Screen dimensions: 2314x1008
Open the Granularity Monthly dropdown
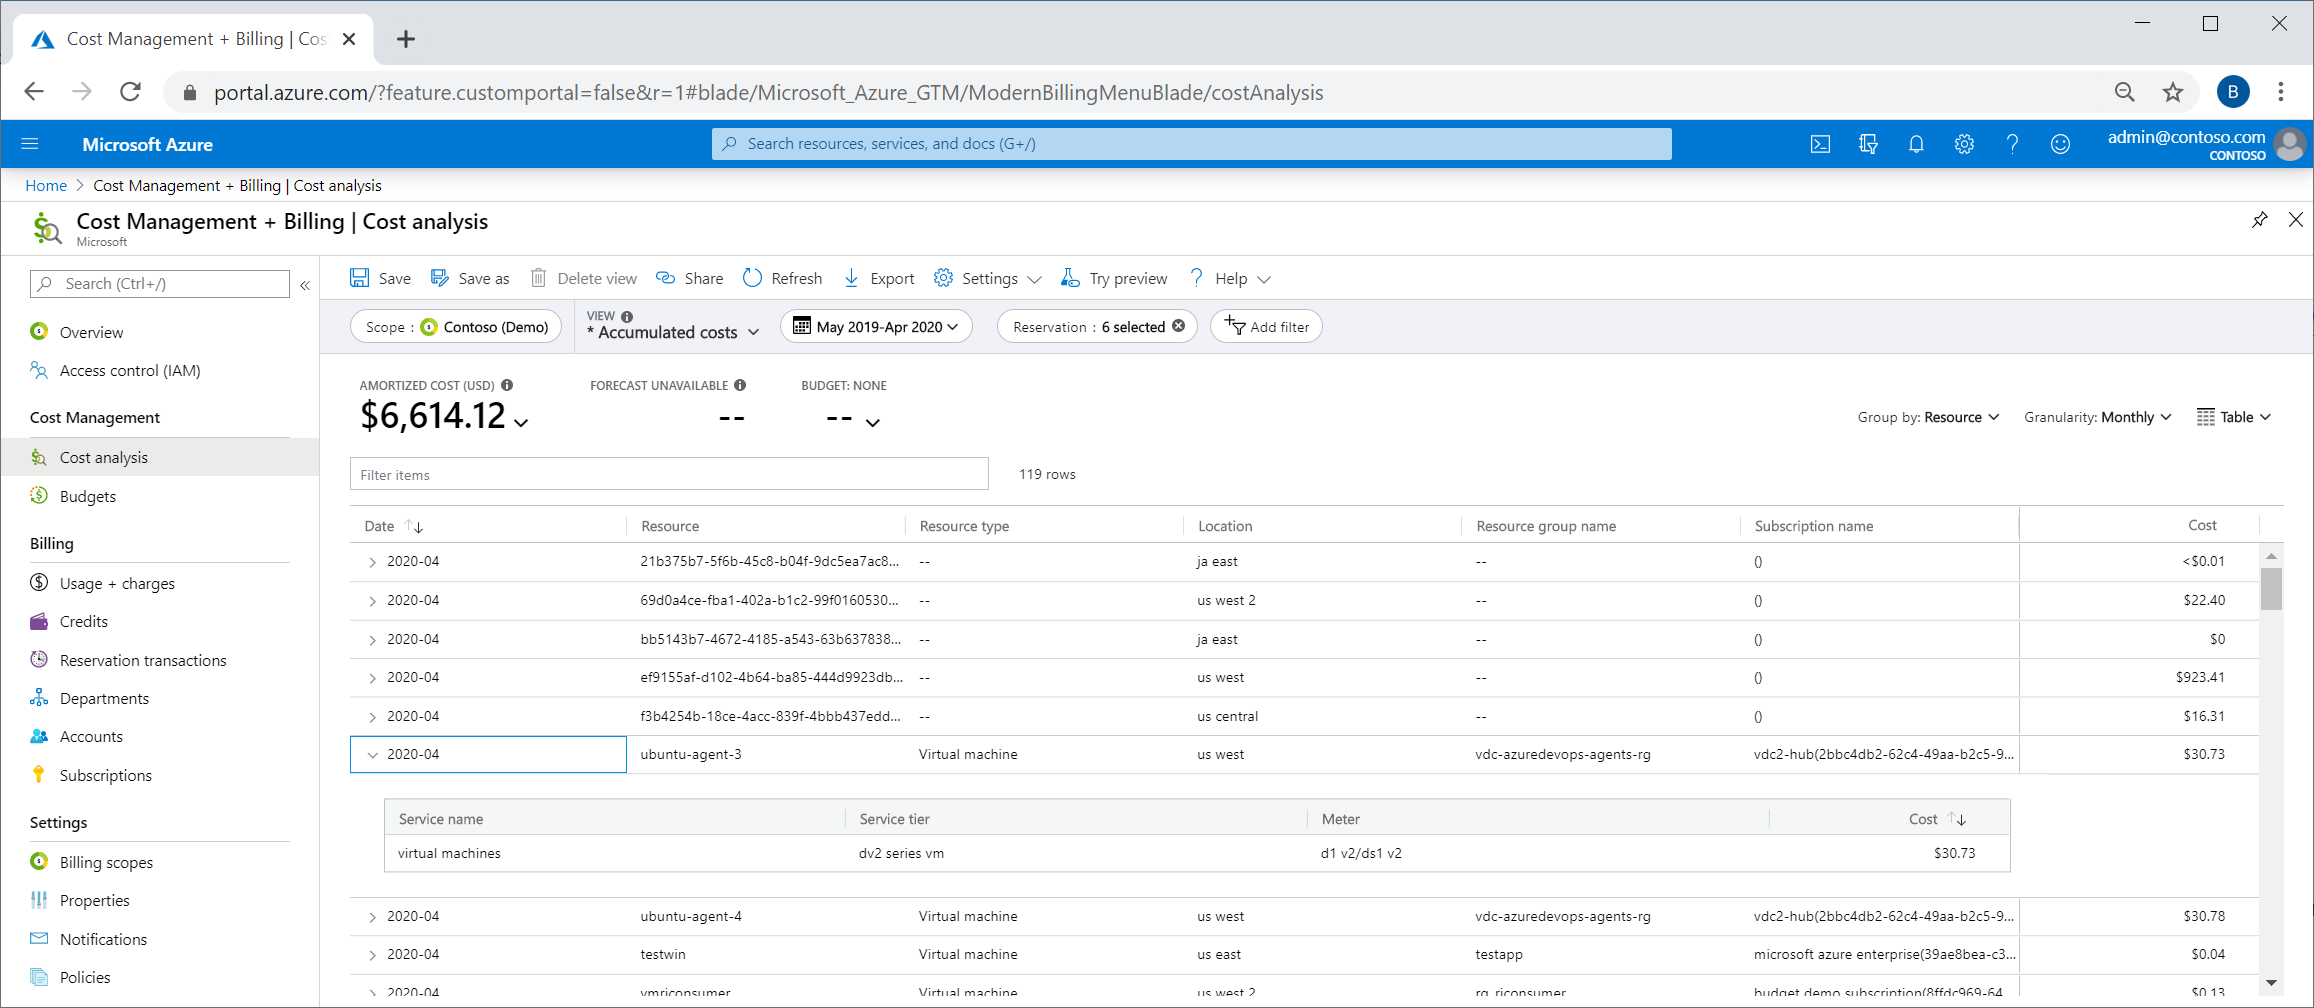(x=2097, y=417)
